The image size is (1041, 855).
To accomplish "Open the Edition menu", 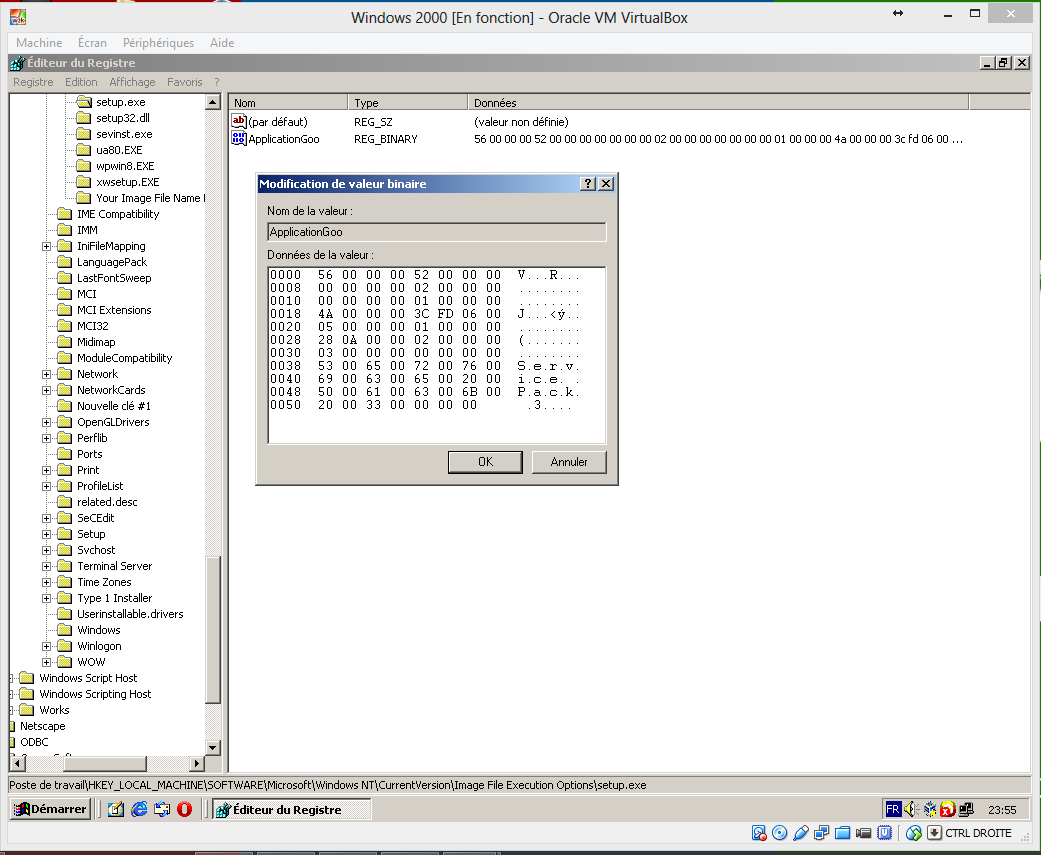I will [81, 82].
